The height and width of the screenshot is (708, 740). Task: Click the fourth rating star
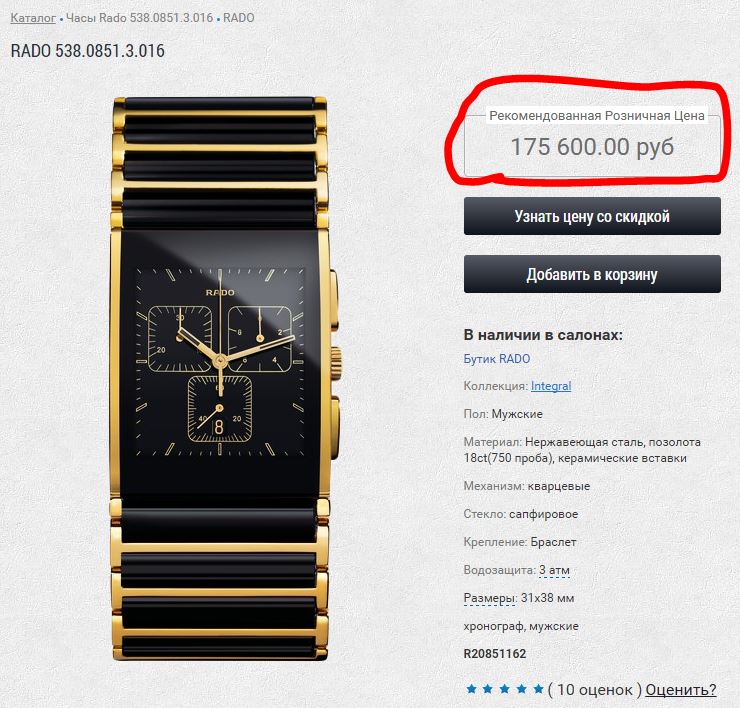click(x=521, y=689)
